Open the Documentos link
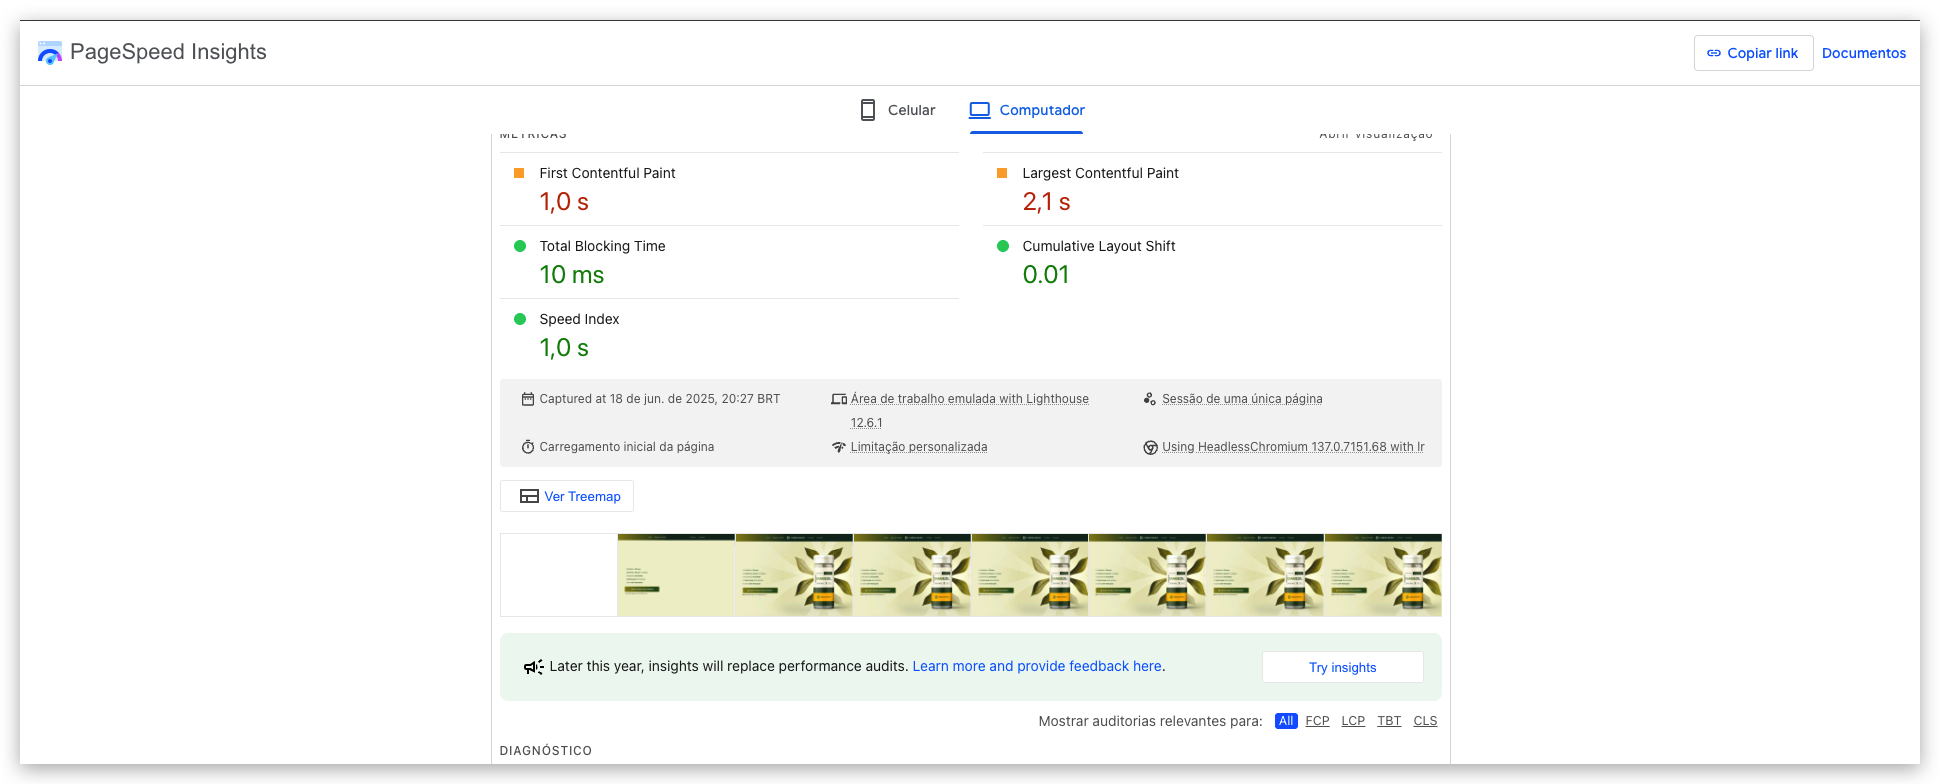 (1864, 53)
